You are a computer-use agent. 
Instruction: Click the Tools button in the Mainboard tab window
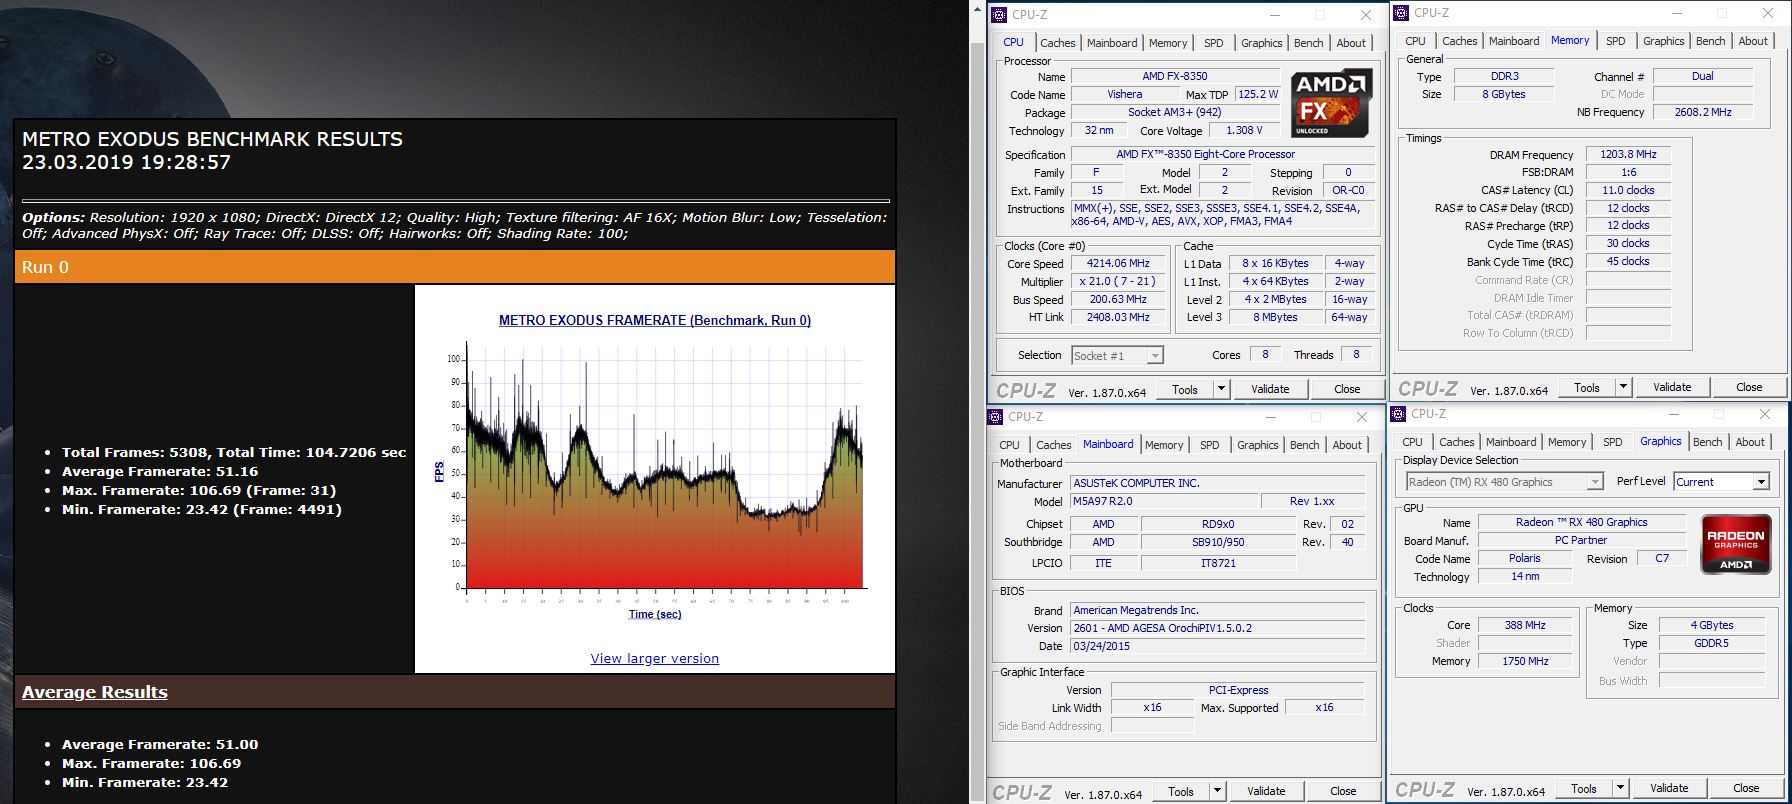1181,791
